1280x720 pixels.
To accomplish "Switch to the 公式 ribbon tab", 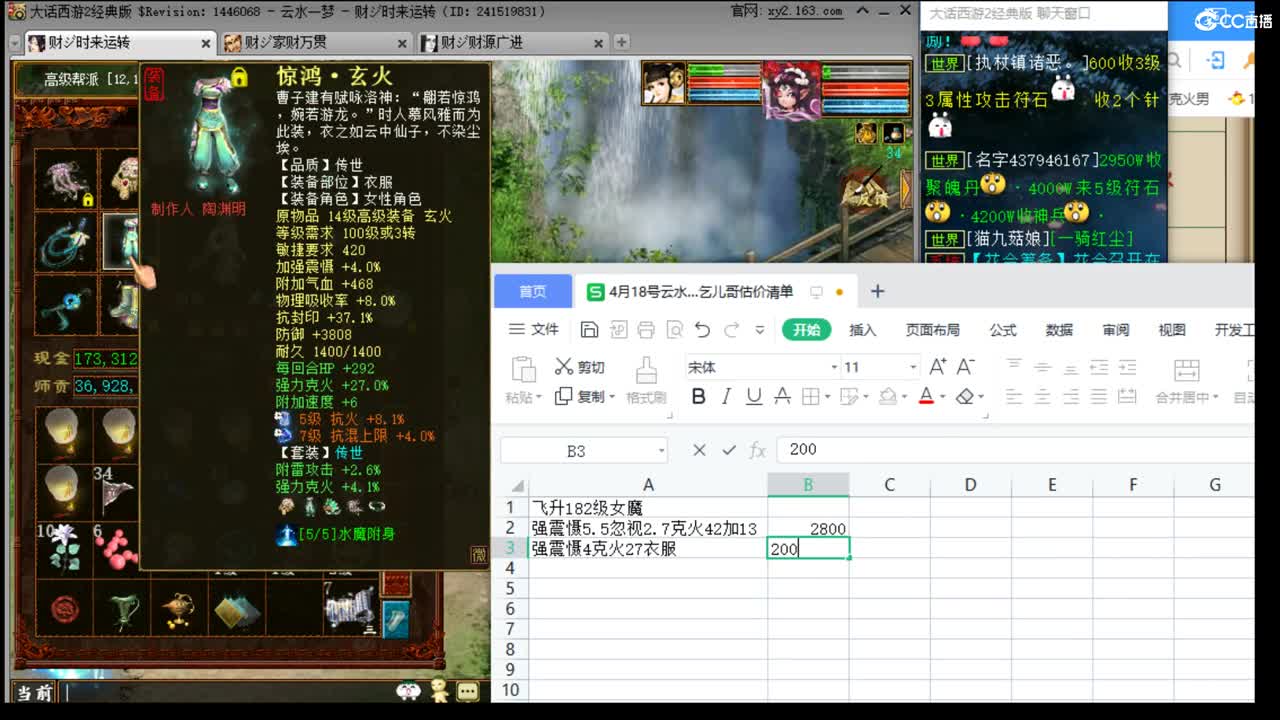I will click(1003, 330).
